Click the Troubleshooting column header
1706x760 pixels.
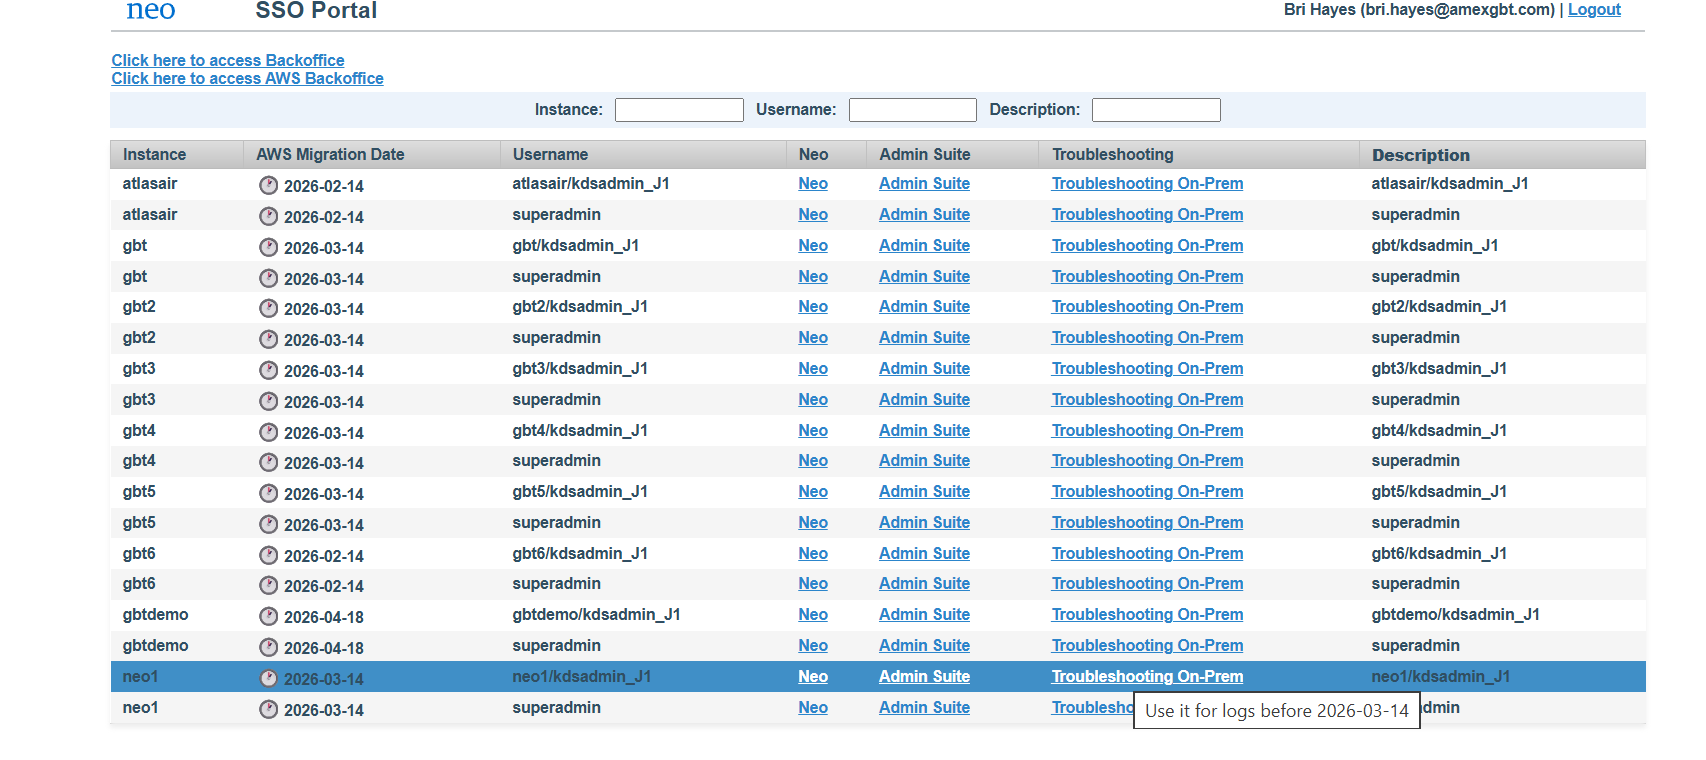1199,154
